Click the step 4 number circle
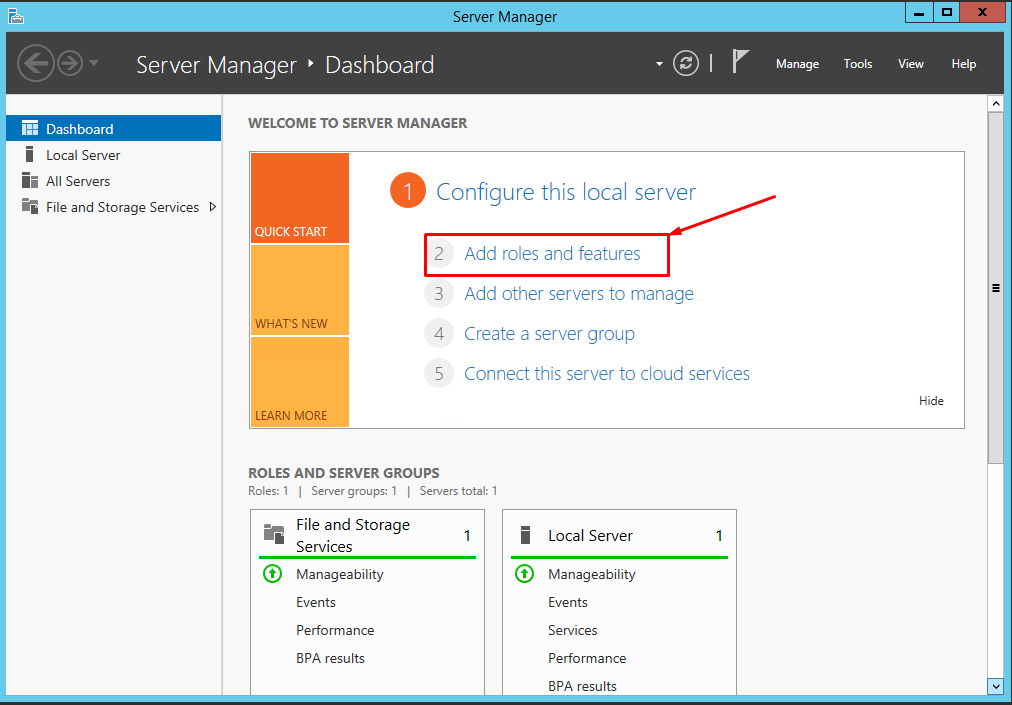The image size is (1012, 705). [439, 334]
